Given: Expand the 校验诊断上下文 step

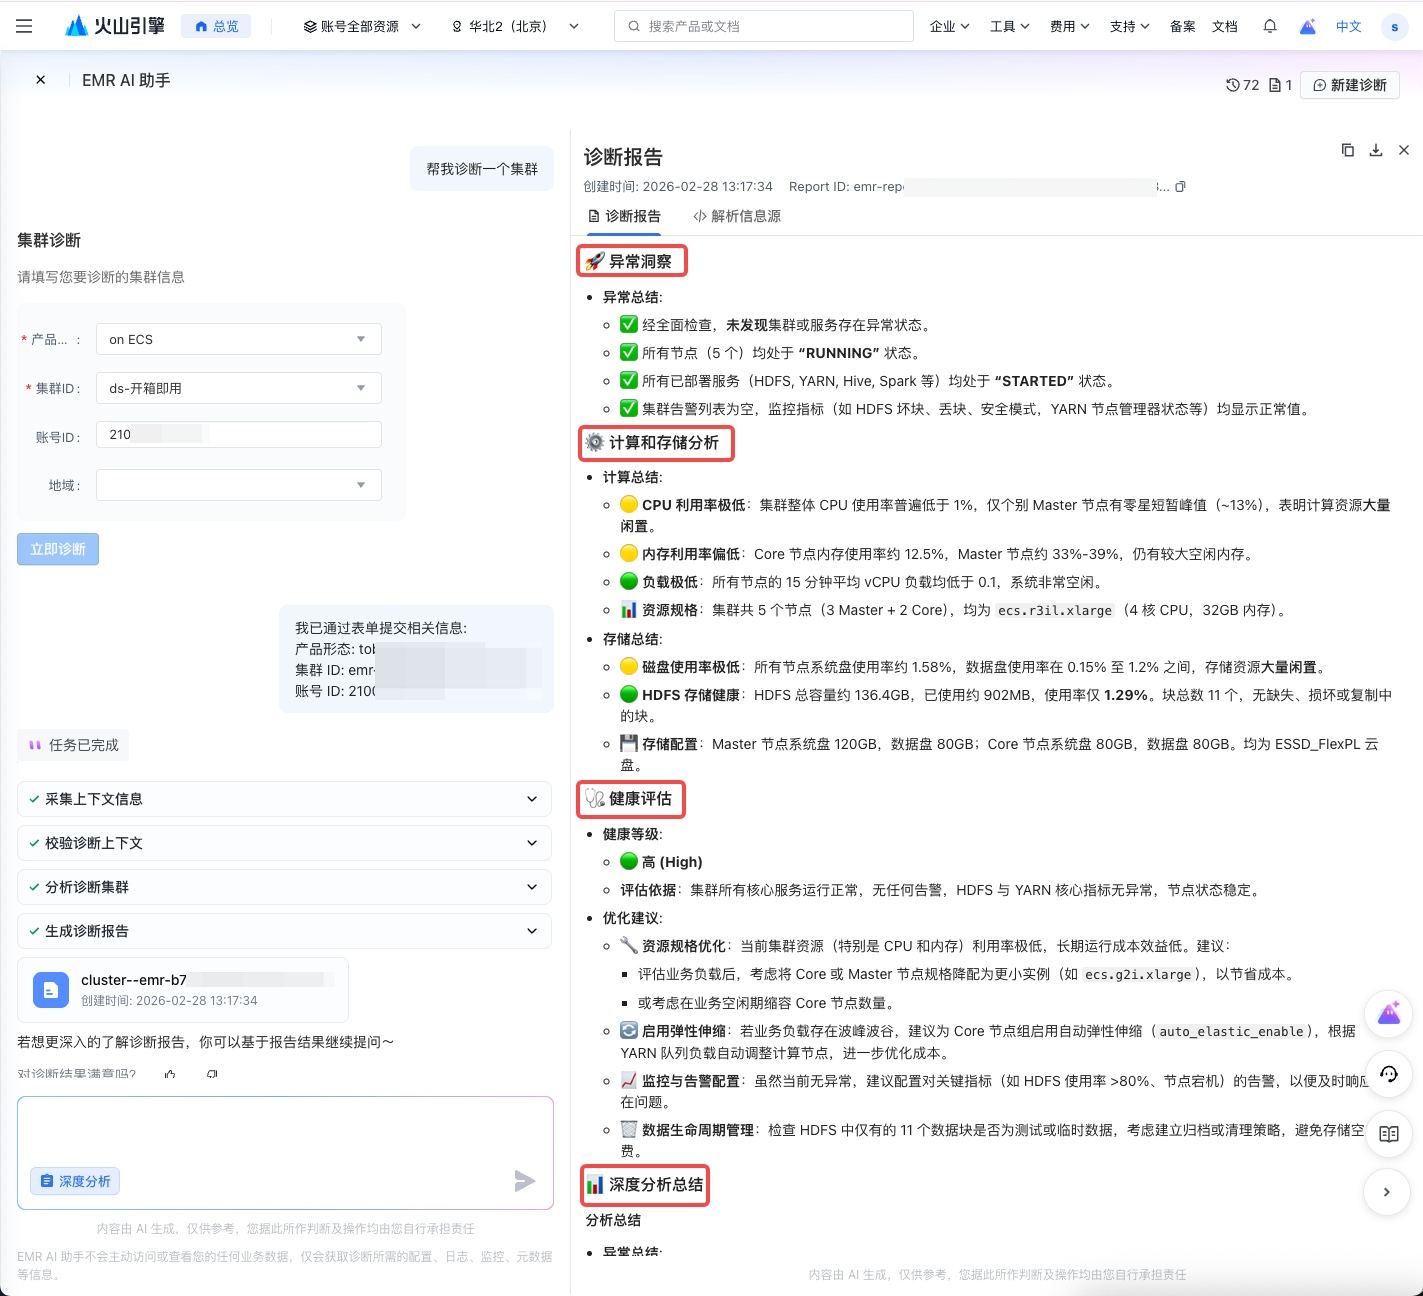Looking at the screenshot, I should pyautogui.click(x=285, y=843).
